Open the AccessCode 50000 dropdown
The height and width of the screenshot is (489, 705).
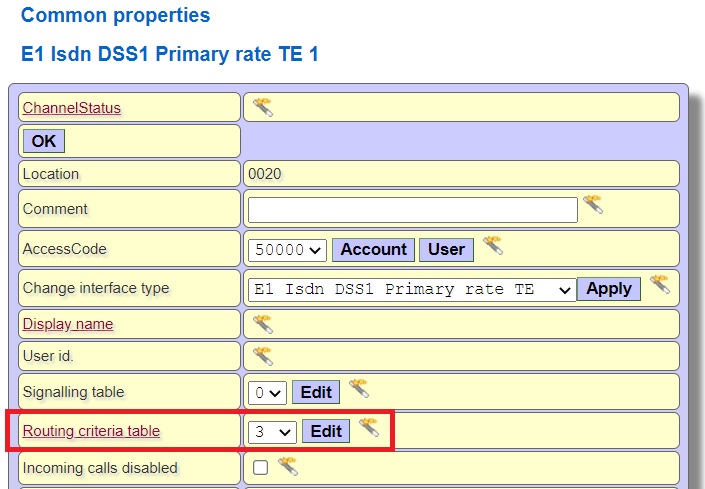(x=287, y=250)
